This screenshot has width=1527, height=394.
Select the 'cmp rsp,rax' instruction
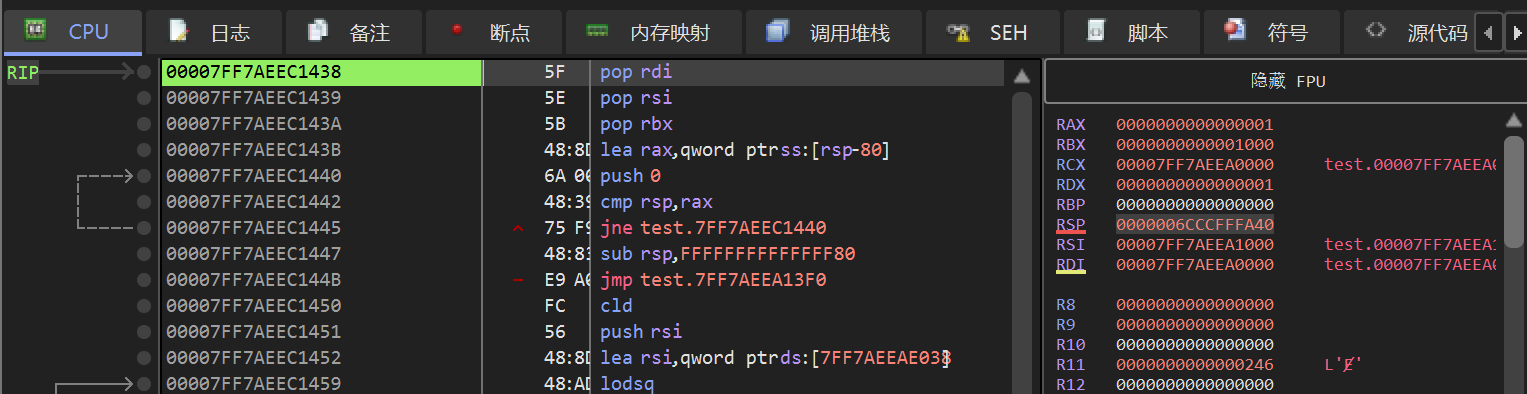pyautogui.click(x=656, y=202)
